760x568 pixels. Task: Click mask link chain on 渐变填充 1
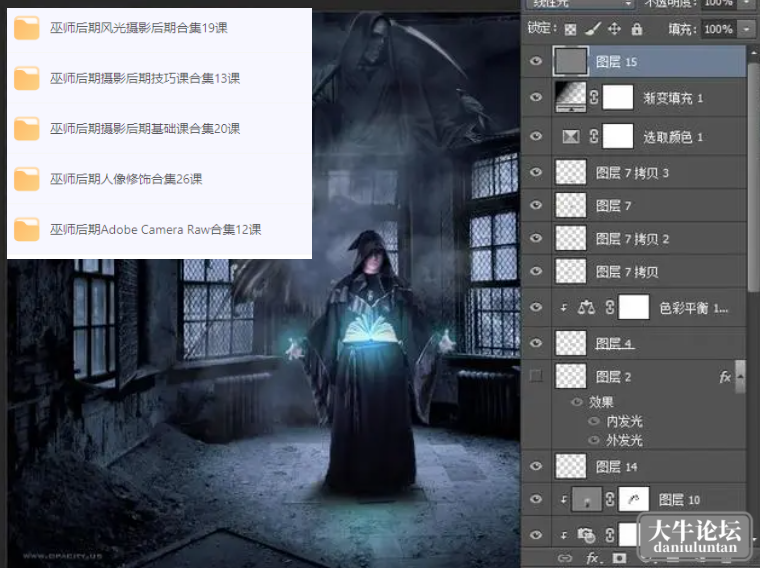[x=594, y=97]
